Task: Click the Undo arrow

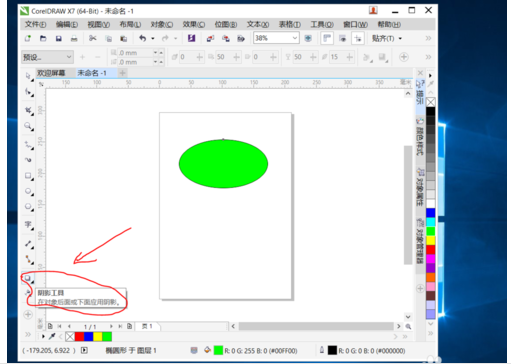Action: (x=143, y=38)
